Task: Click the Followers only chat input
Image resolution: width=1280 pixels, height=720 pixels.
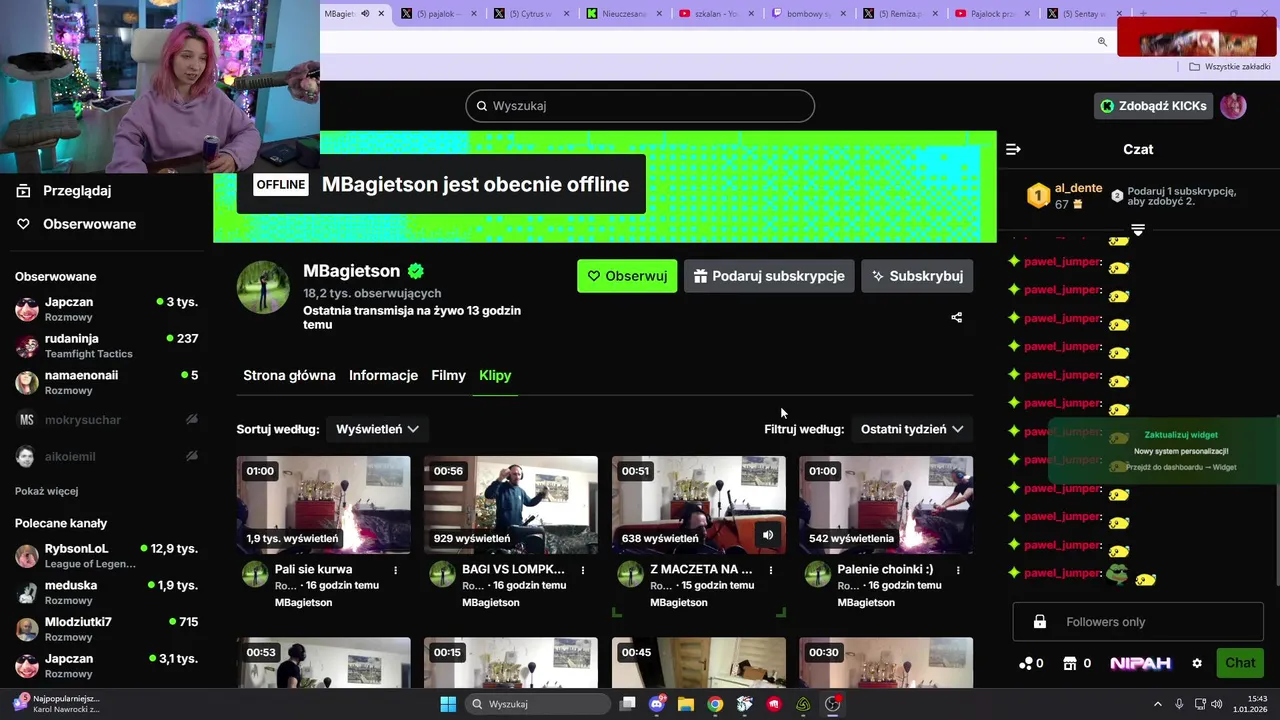Action: coord(1138,622)
